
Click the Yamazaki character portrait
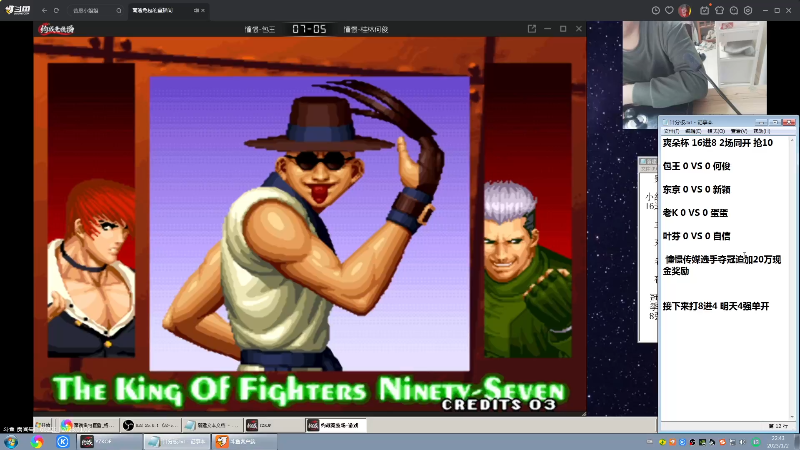[x=528, y=210]
